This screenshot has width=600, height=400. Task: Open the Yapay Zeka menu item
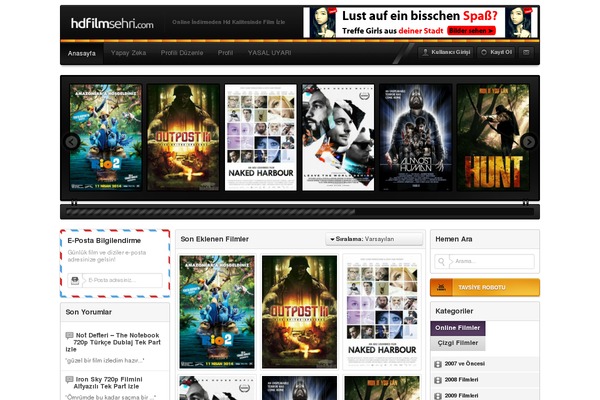click(x=128, y=53)
